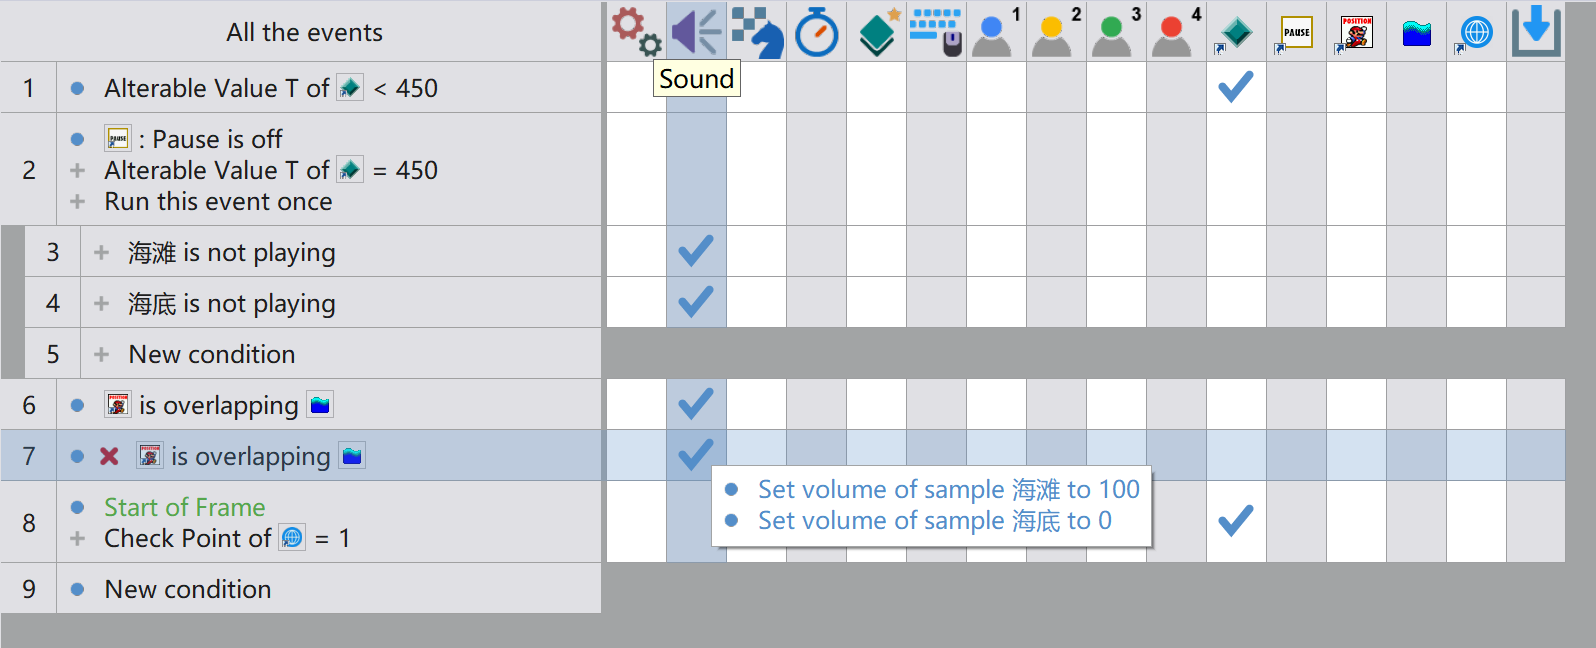Click the checkmark in event 1 row

pos(1236,87)
